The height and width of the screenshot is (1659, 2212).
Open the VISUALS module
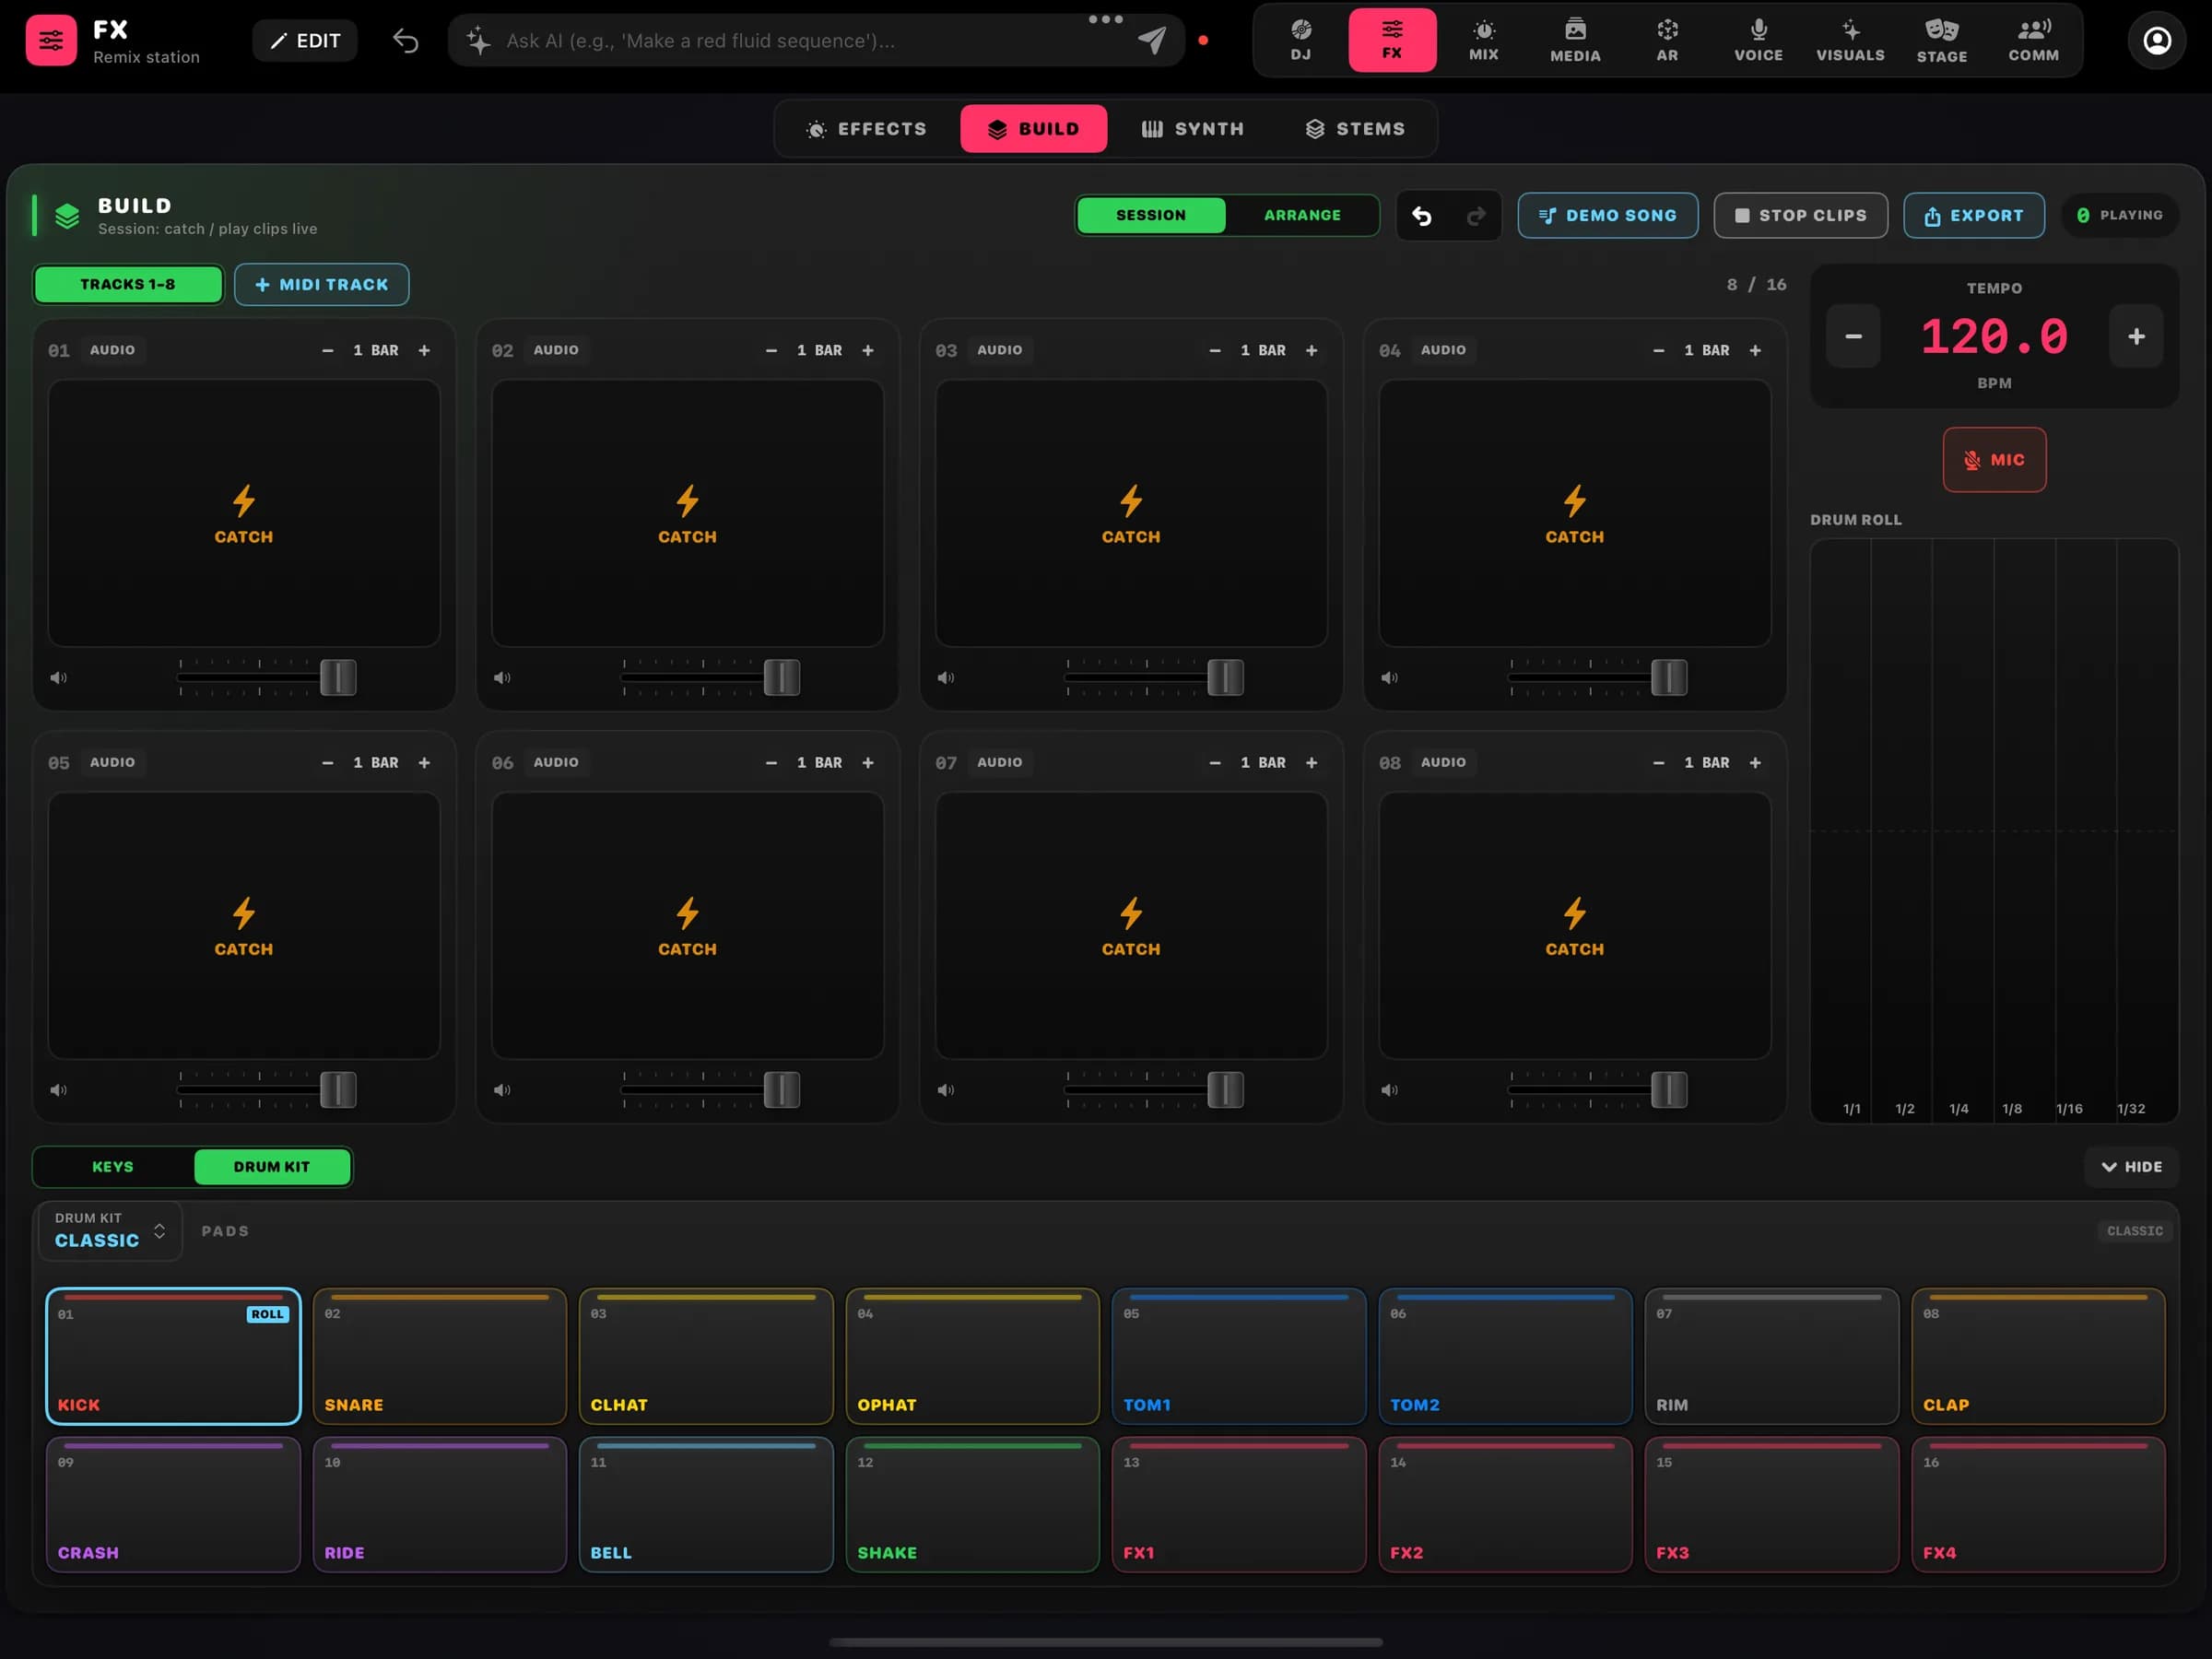tap(1850, 40)
